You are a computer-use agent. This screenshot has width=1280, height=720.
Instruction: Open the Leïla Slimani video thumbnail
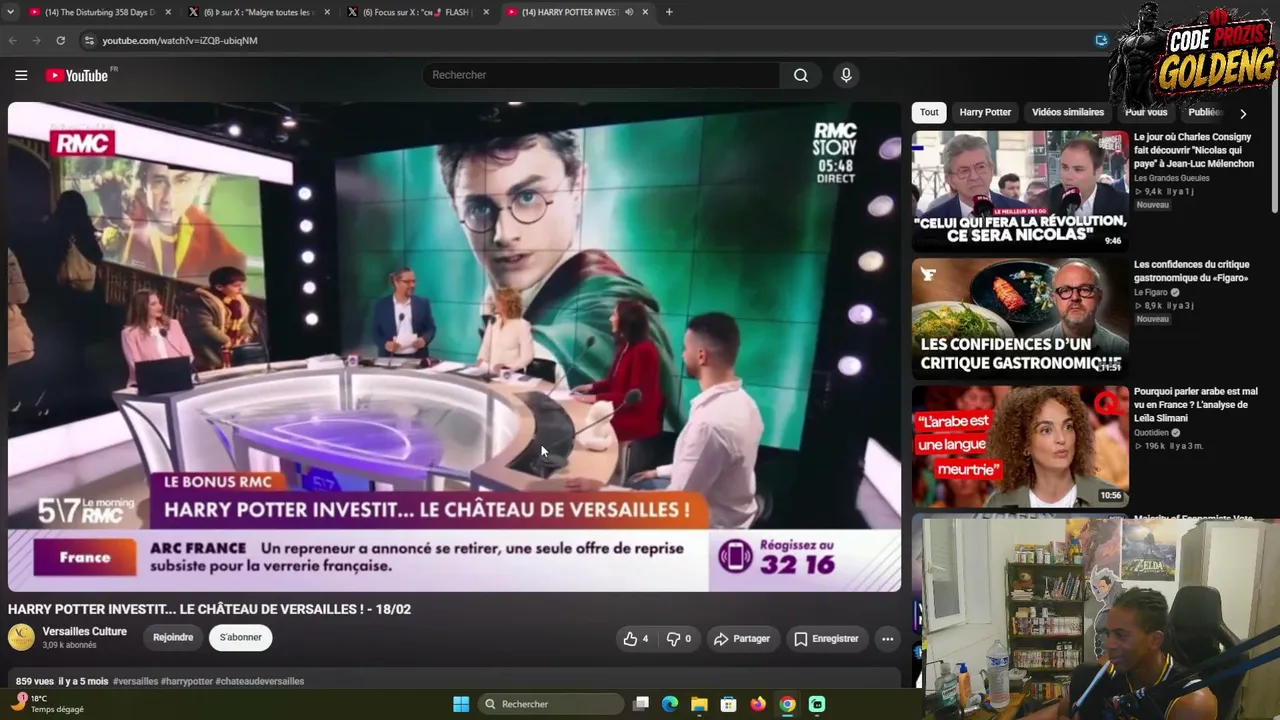(1020, 446)
